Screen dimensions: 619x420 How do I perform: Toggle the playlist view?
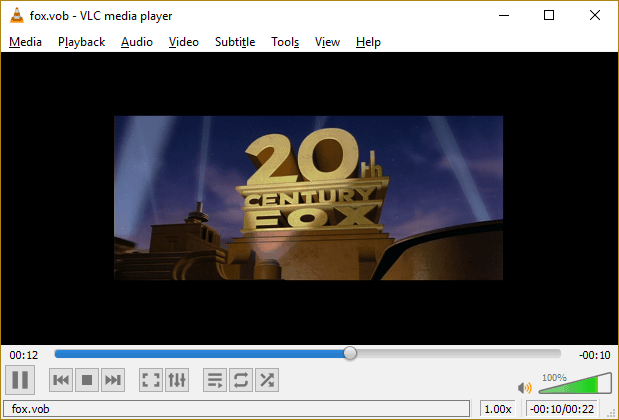(215, 380)
